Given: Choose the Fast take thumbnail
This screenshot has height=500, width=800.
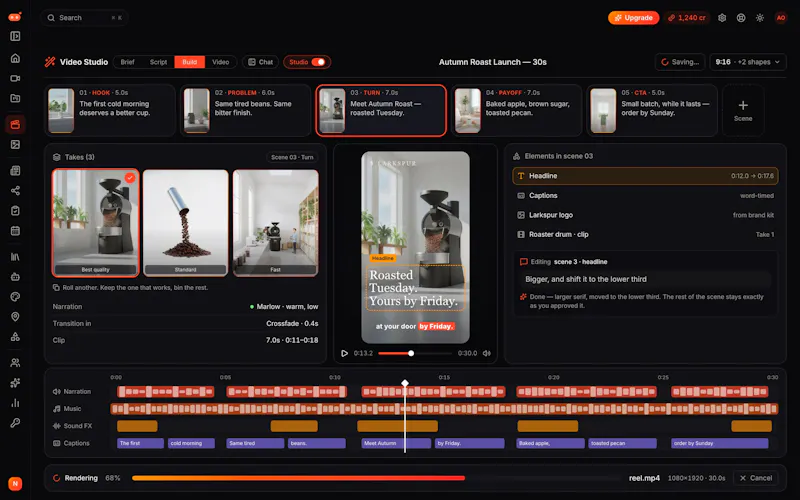Looking at the screenshot, I should point(276,223).
